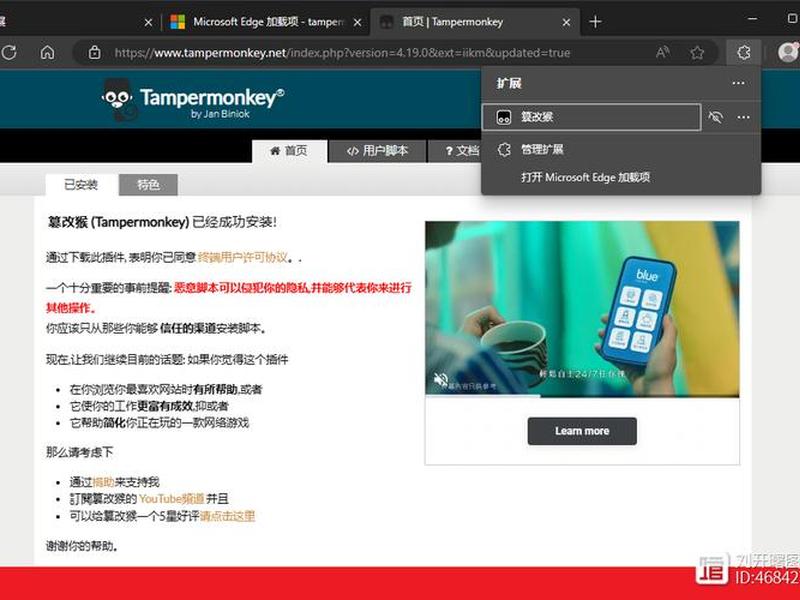Close the 首页 | Tampermonkey tab
This screenshot has height=600, width=800.
coord(566,22)
